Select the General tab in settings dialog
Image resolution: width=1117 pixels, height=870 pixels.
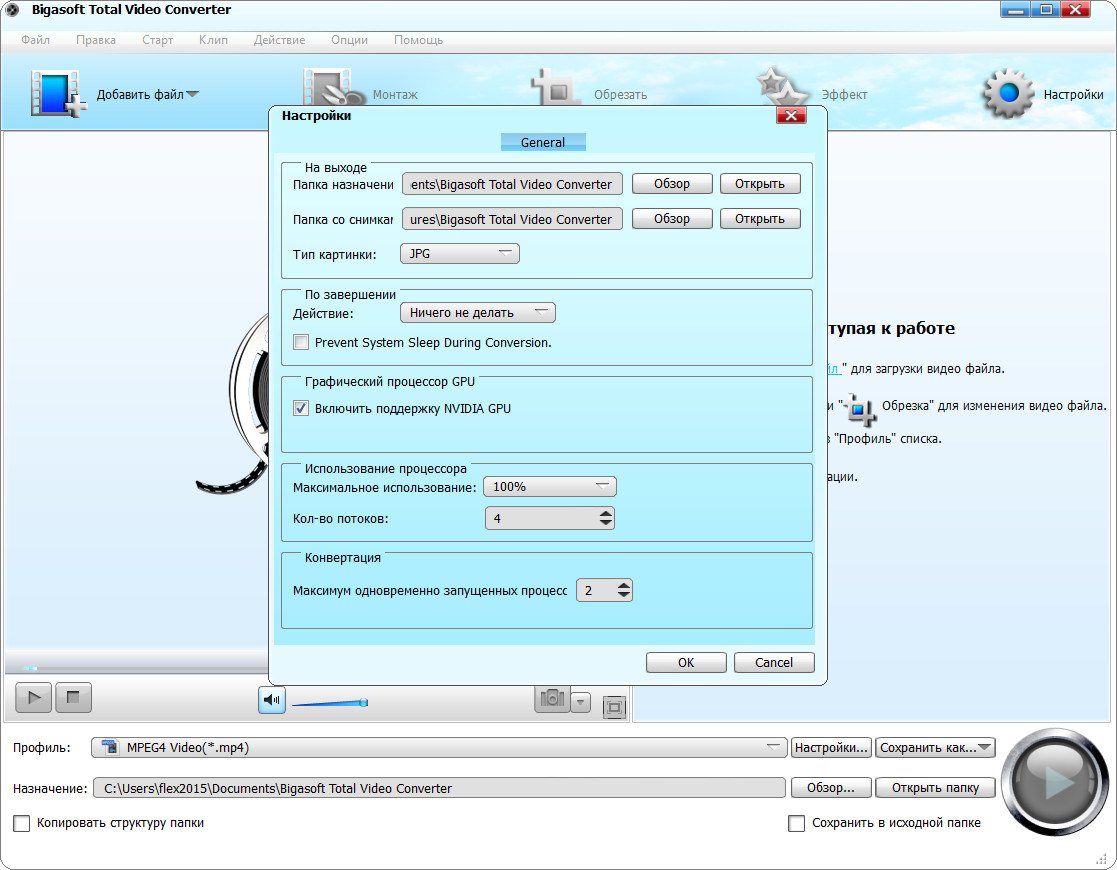(543, 142)
